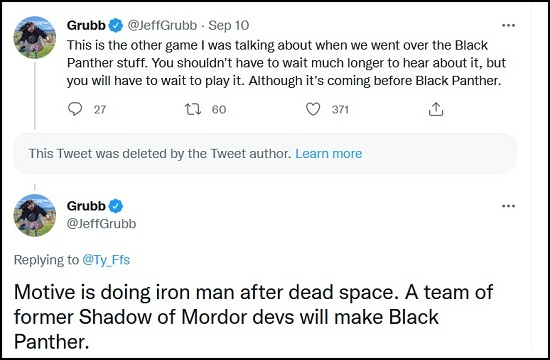Open bottom tweet's three-dot more menu
This screenshot has width=550, height=360.
[x=508, y=206]
